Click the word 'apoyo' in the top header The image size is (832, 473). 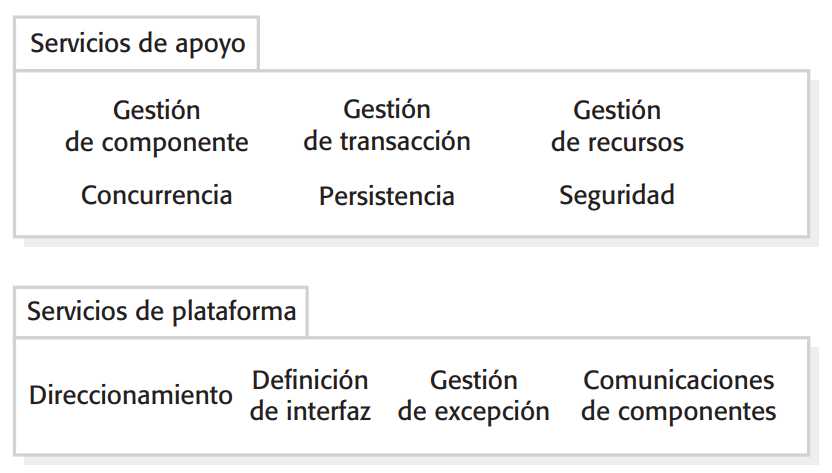(x=212, y=45)
